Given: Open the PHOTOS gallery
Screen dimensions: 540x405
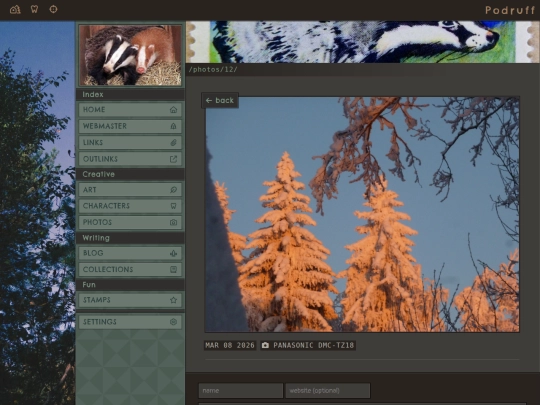Looking at the screenshot, I should [130, 222].
